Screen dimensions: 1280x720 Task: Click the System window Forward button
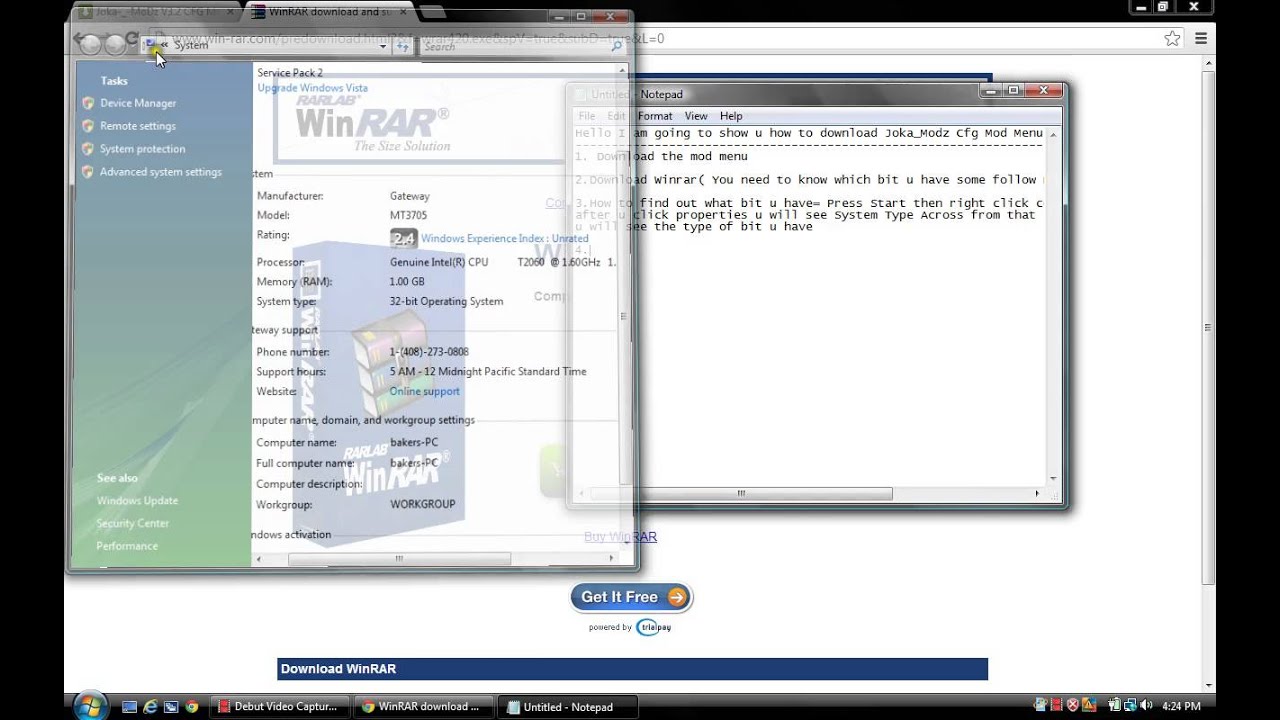(115, 44)
